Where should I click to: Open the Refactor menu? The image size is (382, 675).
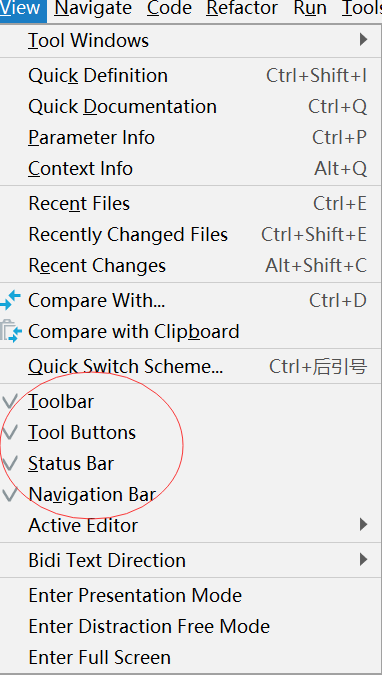click(242, 9)
